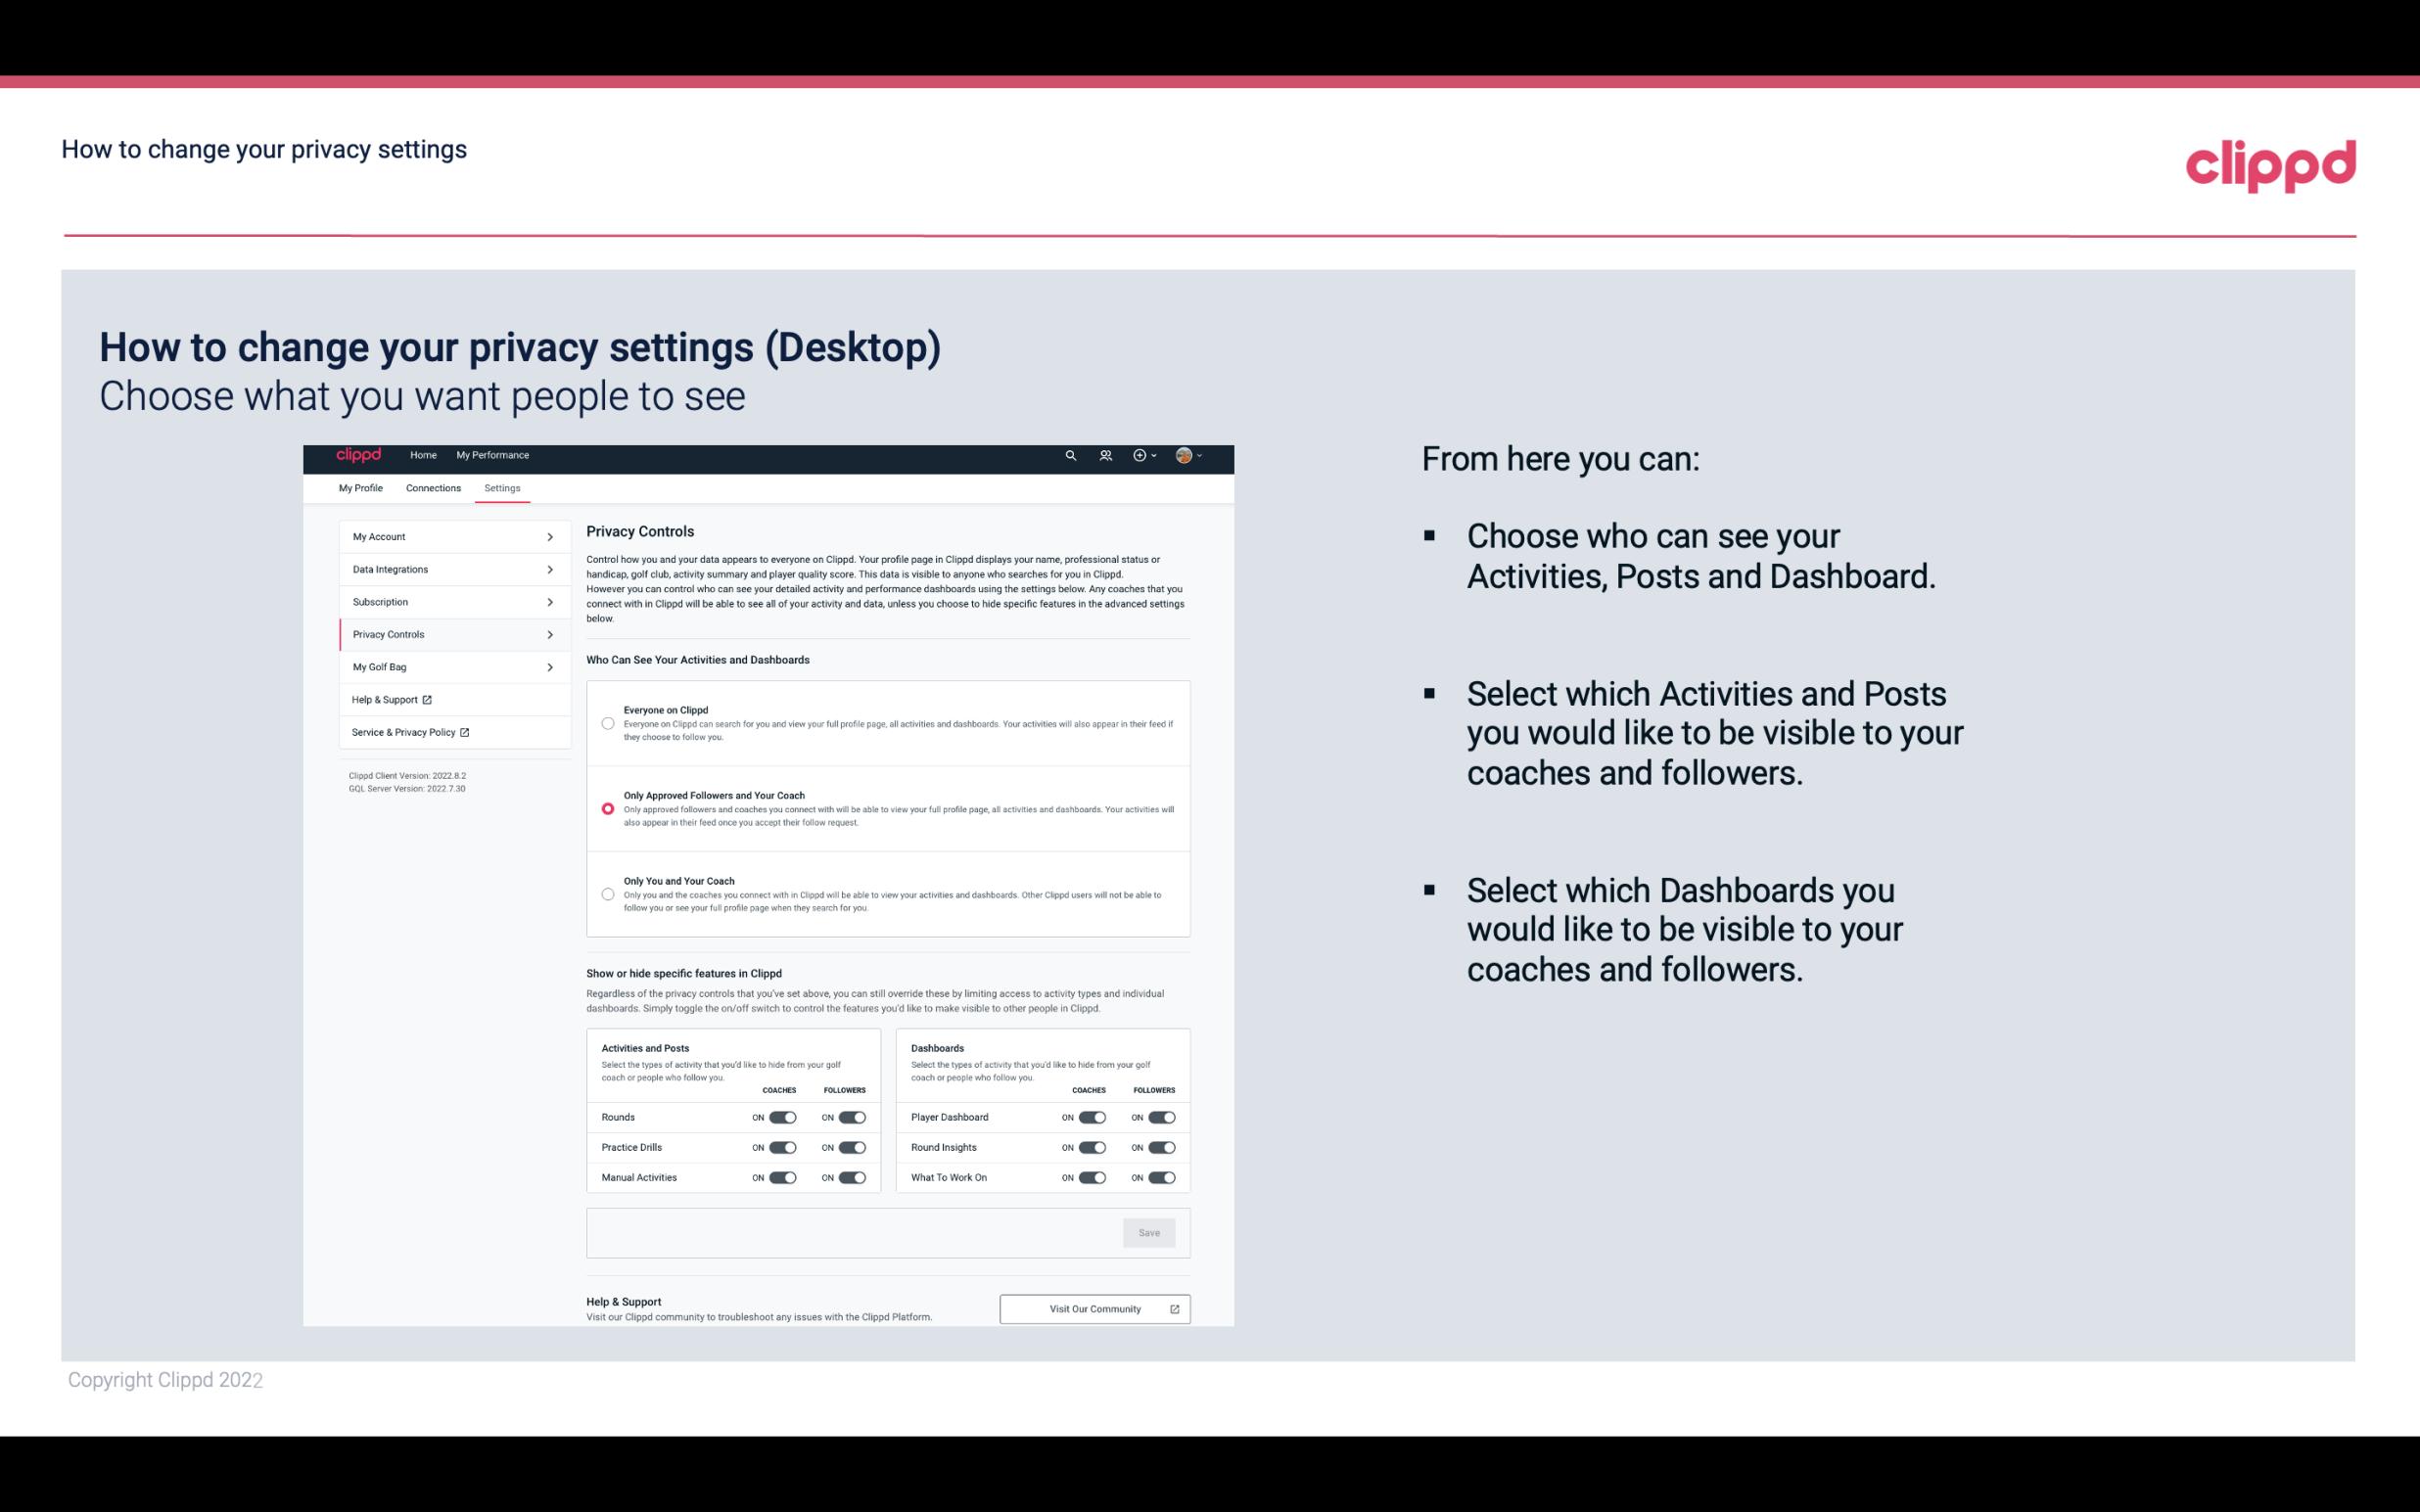This screenshot has height=1512, width=2420.
Task: Switch to the My Profile tab
Action: point(359,487)
